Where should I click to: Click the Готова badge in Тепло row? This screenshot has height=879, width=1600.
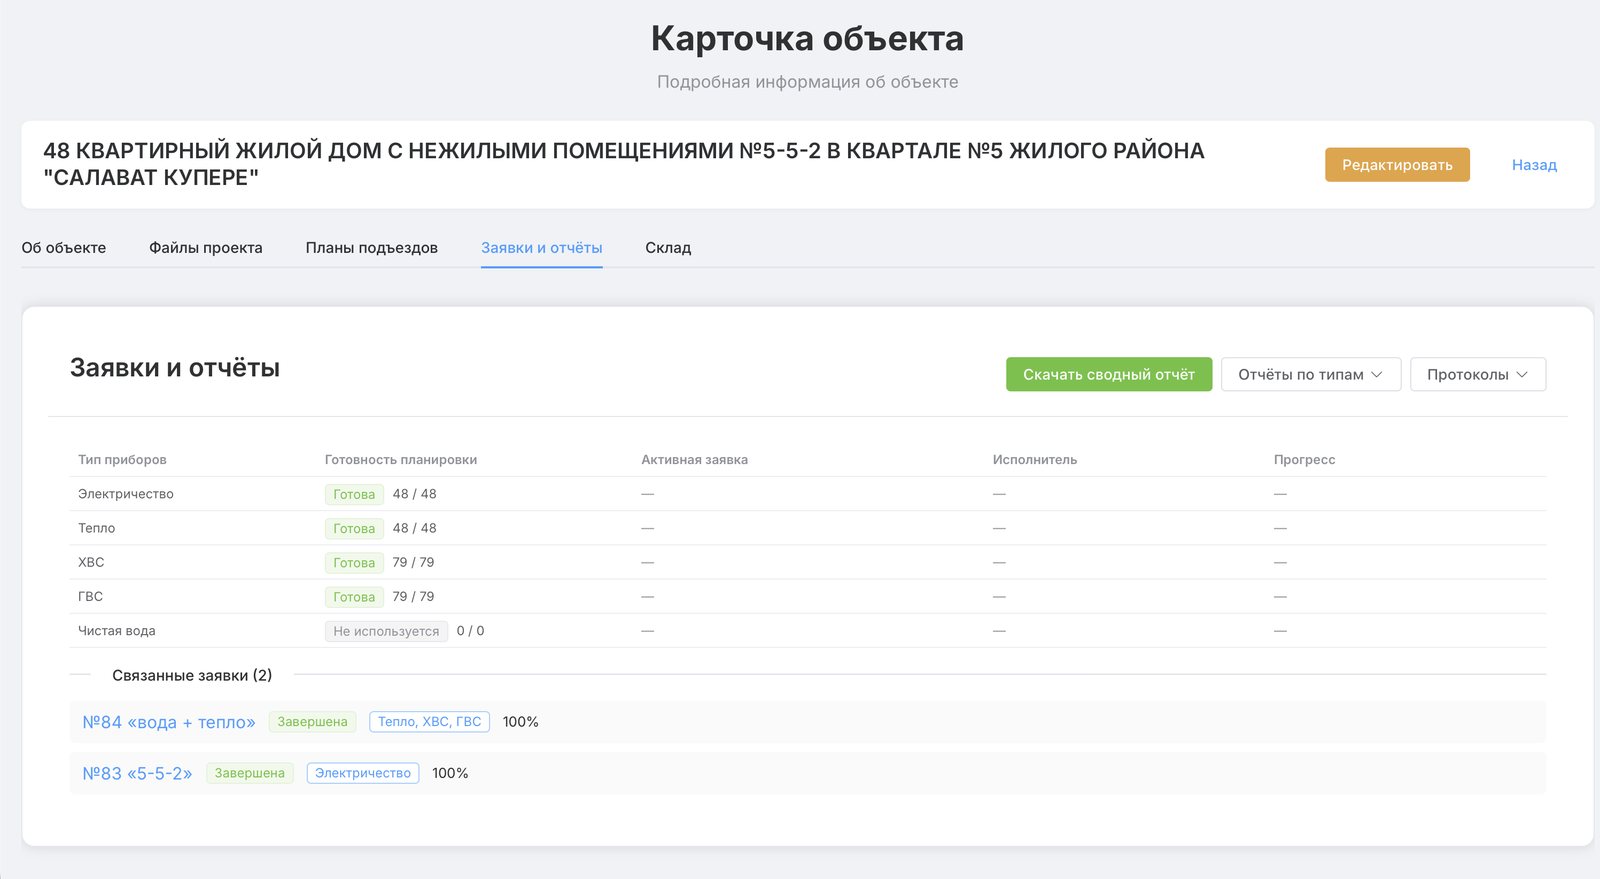pyautogui.click(x=354, y=528)
